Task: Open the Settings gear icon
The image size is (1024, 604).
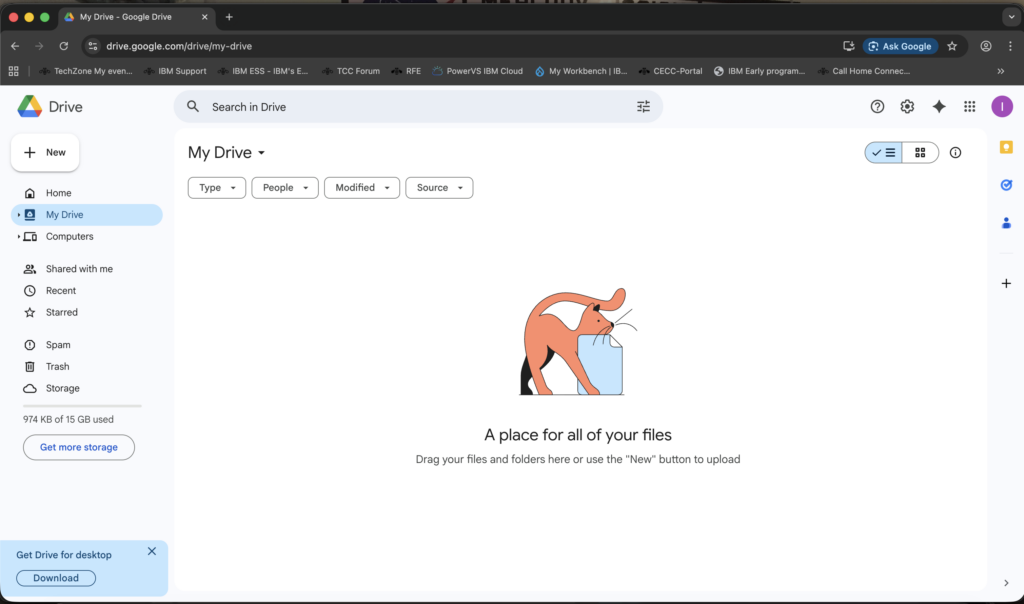Action: (x=907, y=107)
